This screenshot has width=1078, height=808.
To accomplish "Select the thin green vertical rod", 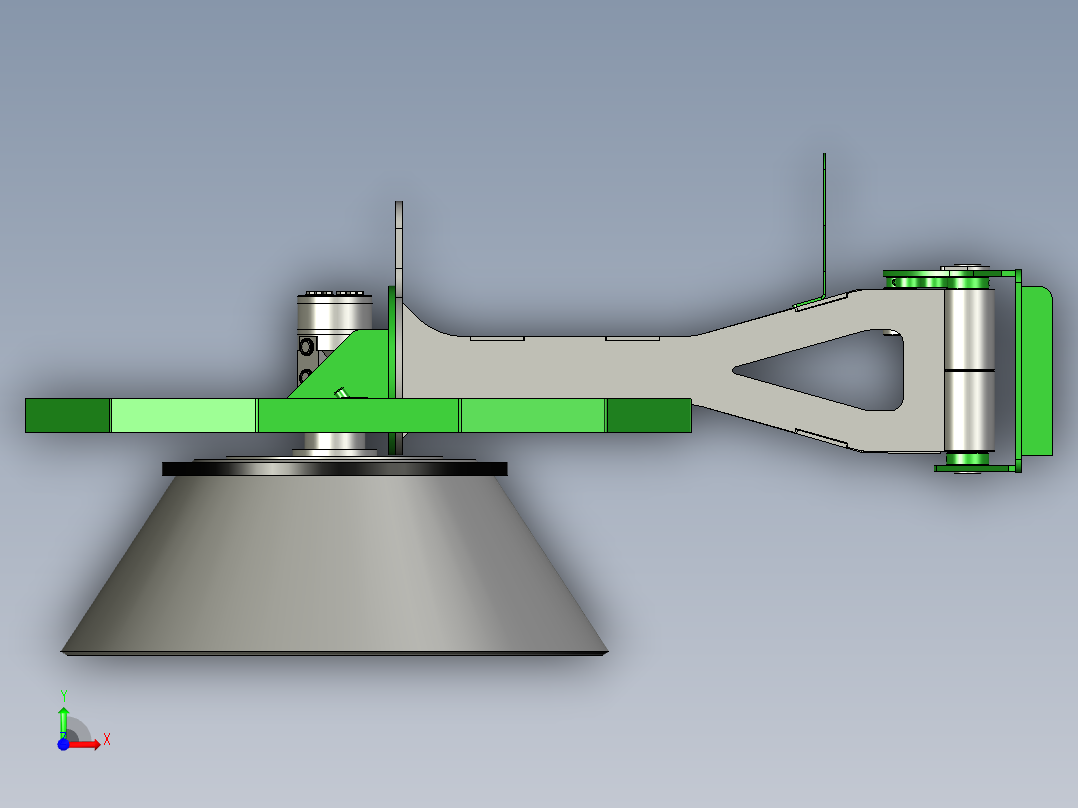I will coord(824,226).
